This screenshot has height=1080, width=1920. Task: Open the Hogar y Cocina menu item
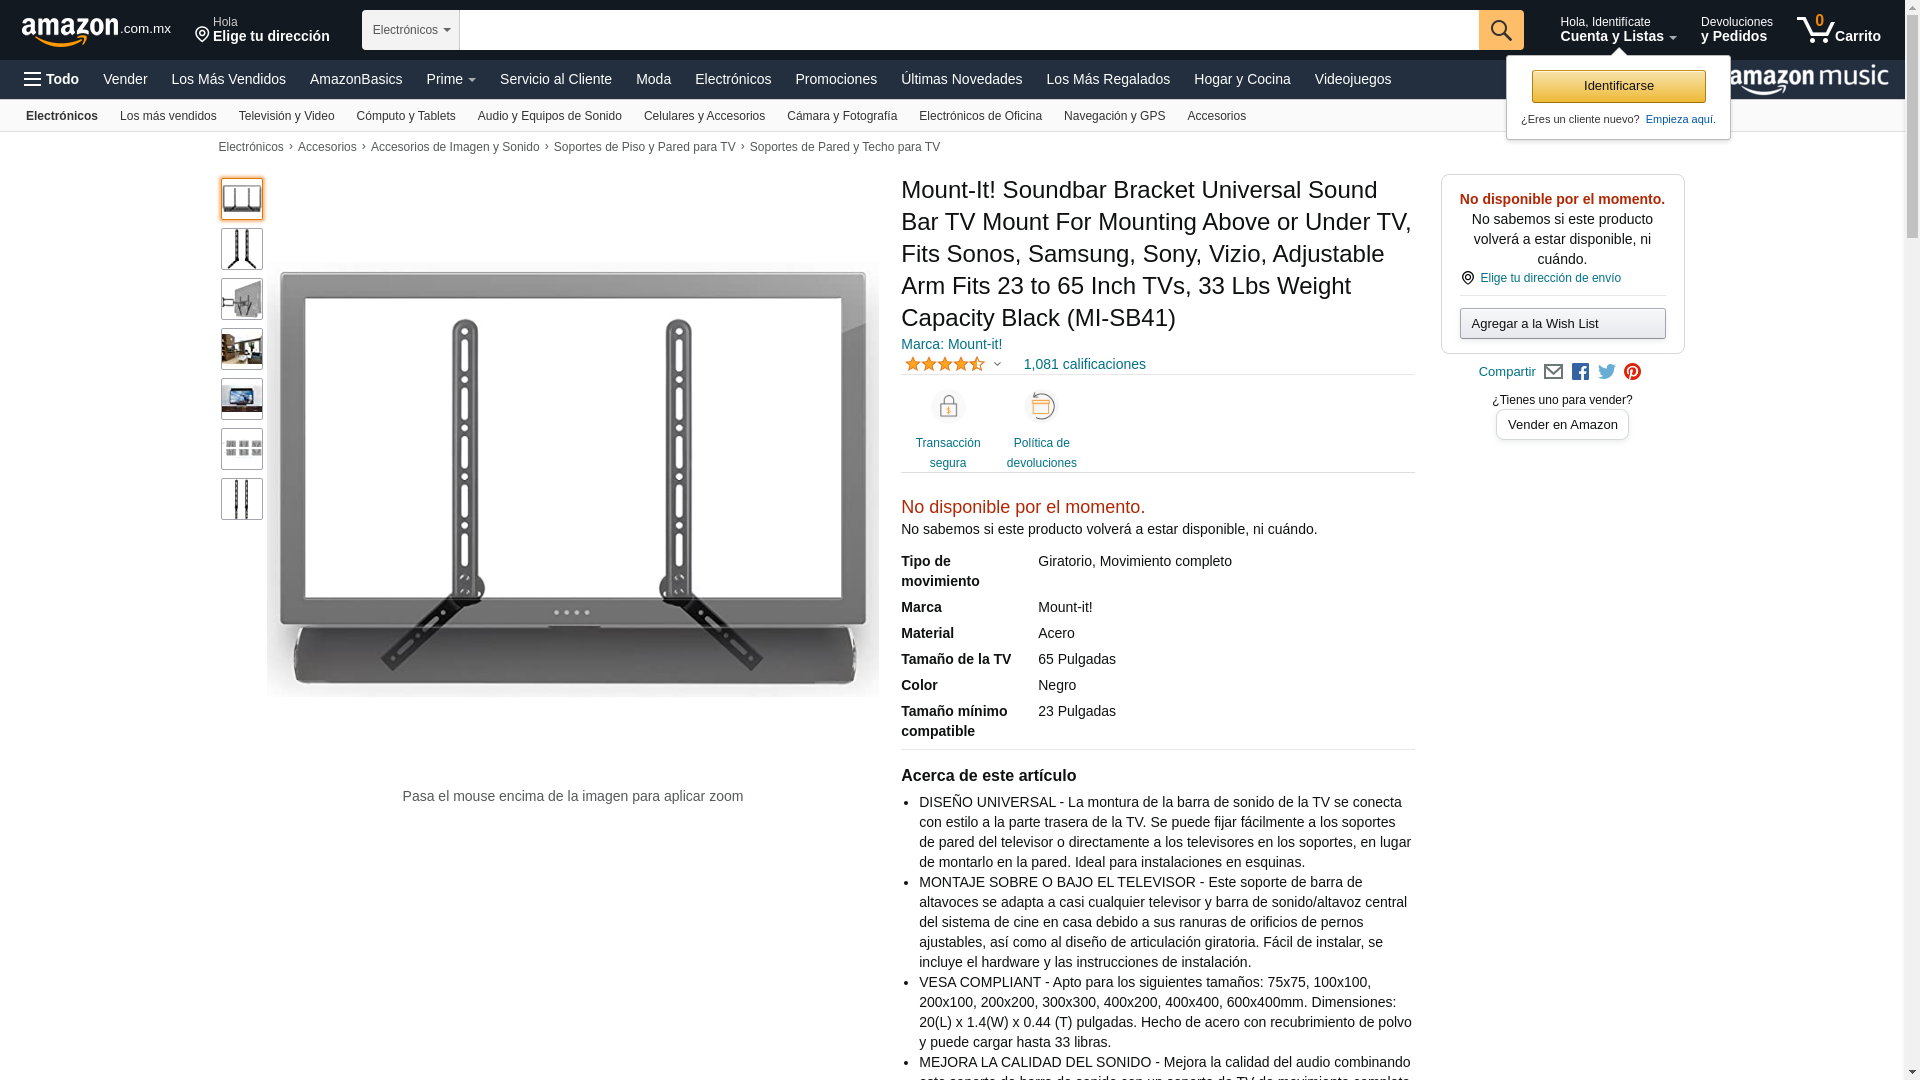click(1242, 79)
